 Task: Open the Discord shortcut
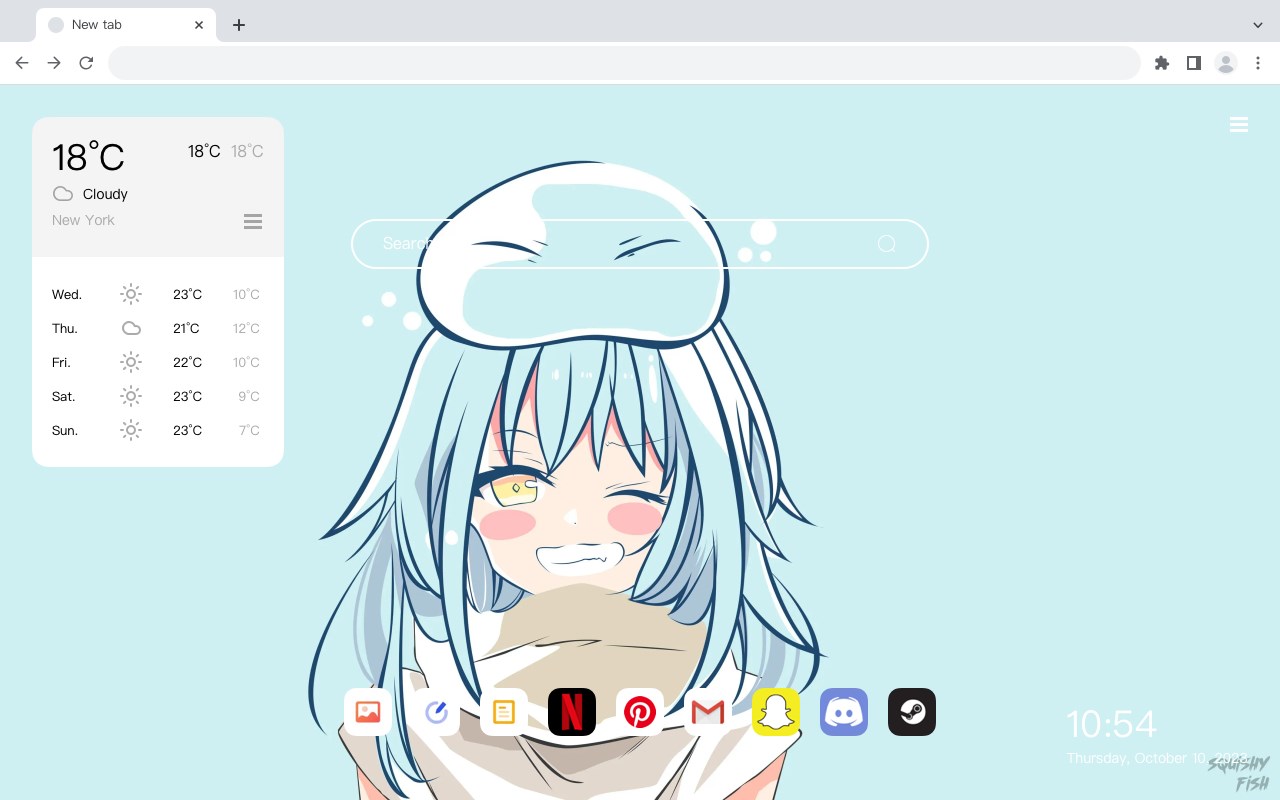(844, 712)
